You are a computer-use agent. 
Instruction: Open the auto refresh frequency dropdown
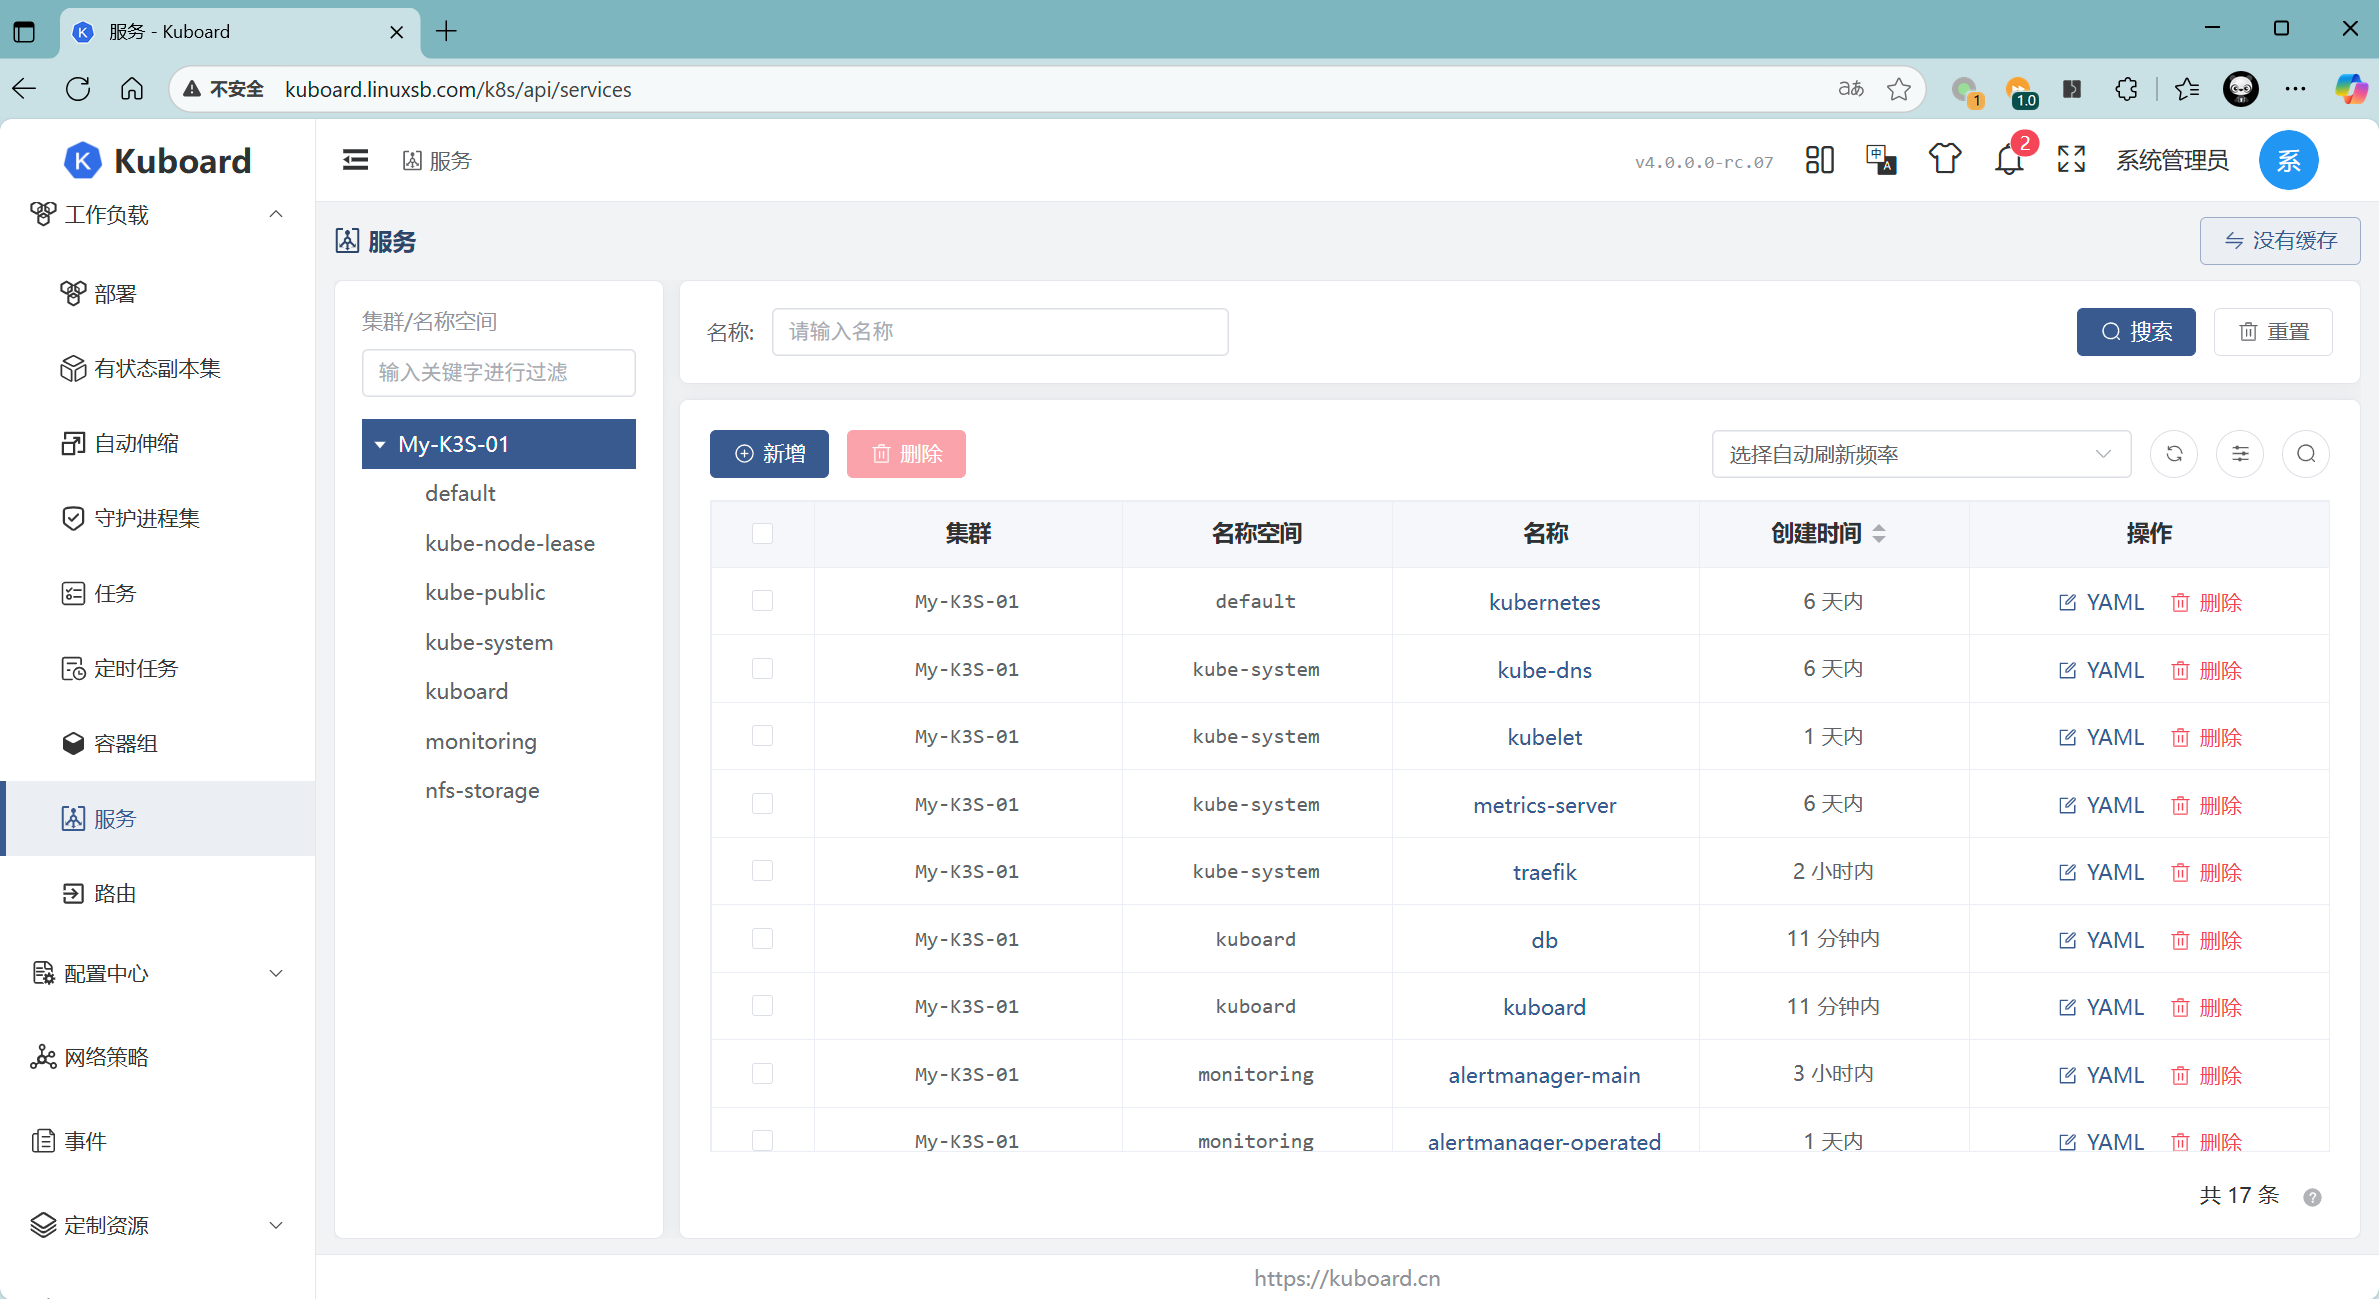click(x=1920, y=454)
